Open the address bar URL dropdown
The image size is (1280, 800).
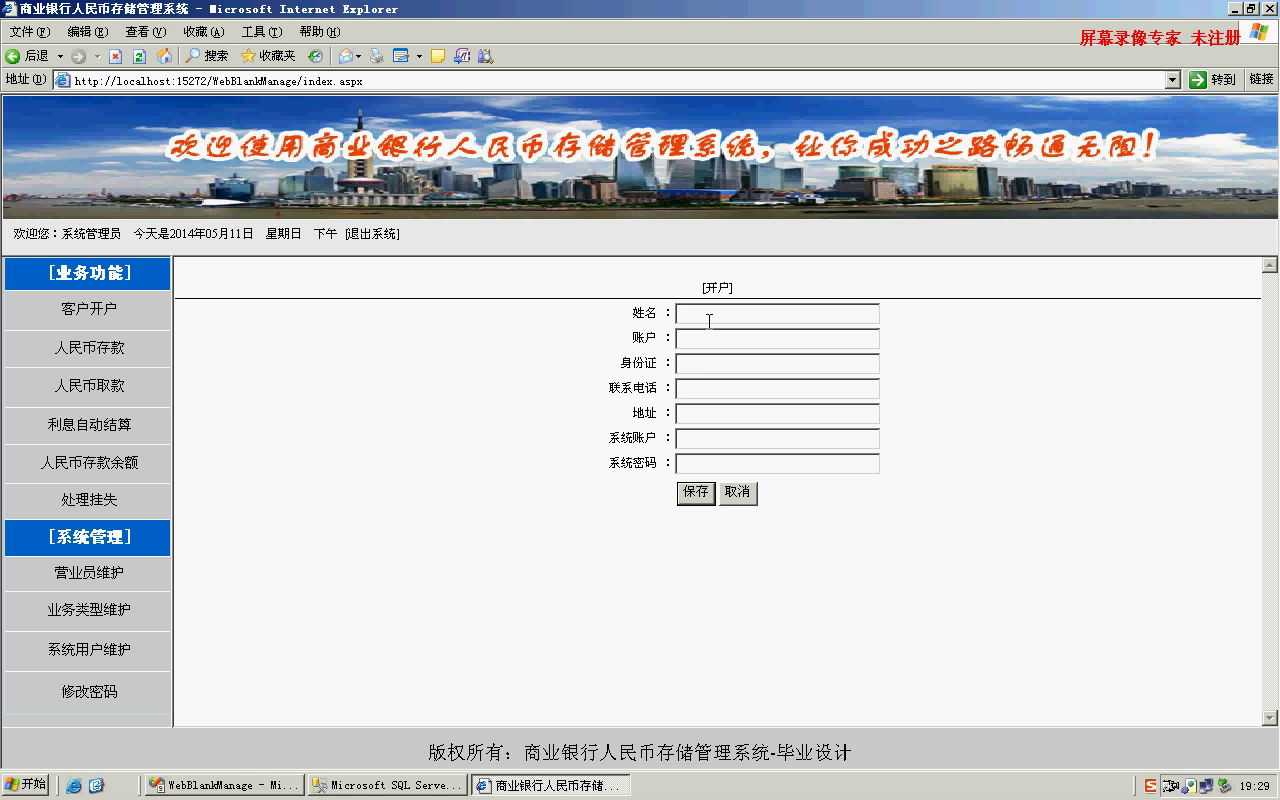pos(1173,80)
